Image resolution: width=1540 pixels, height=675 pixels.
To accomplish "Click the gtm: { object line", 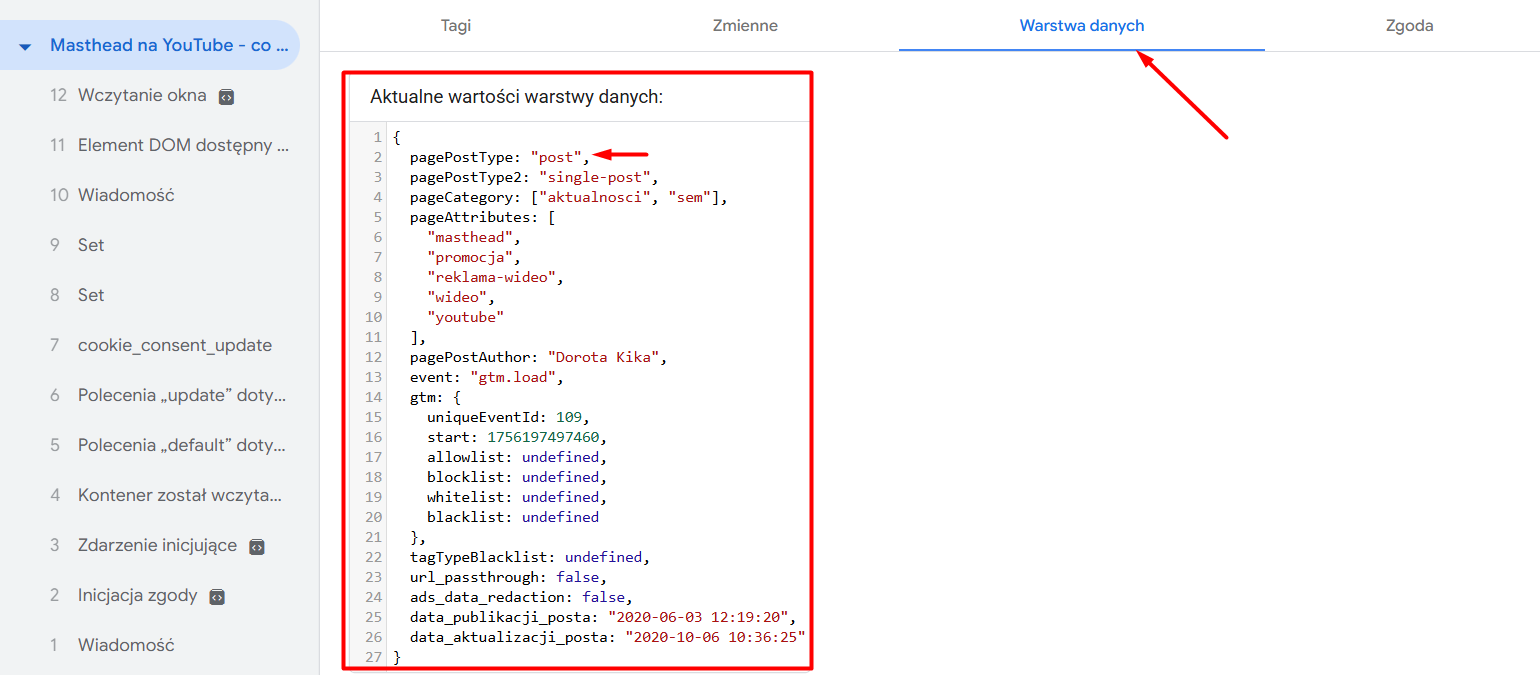I will (x=436, y=397).
